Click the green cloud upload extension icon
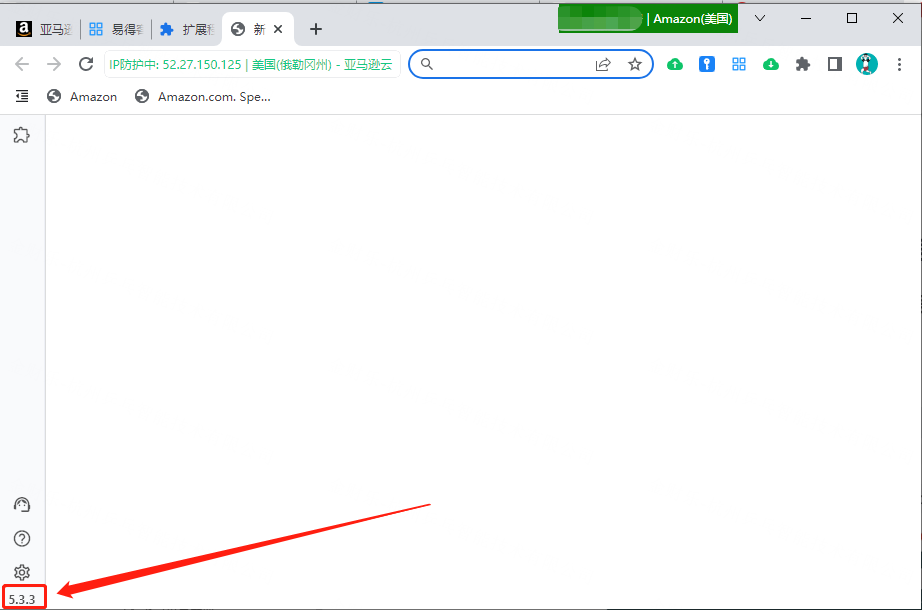Viewport: 922px width, 610px height. coord(675,64)
